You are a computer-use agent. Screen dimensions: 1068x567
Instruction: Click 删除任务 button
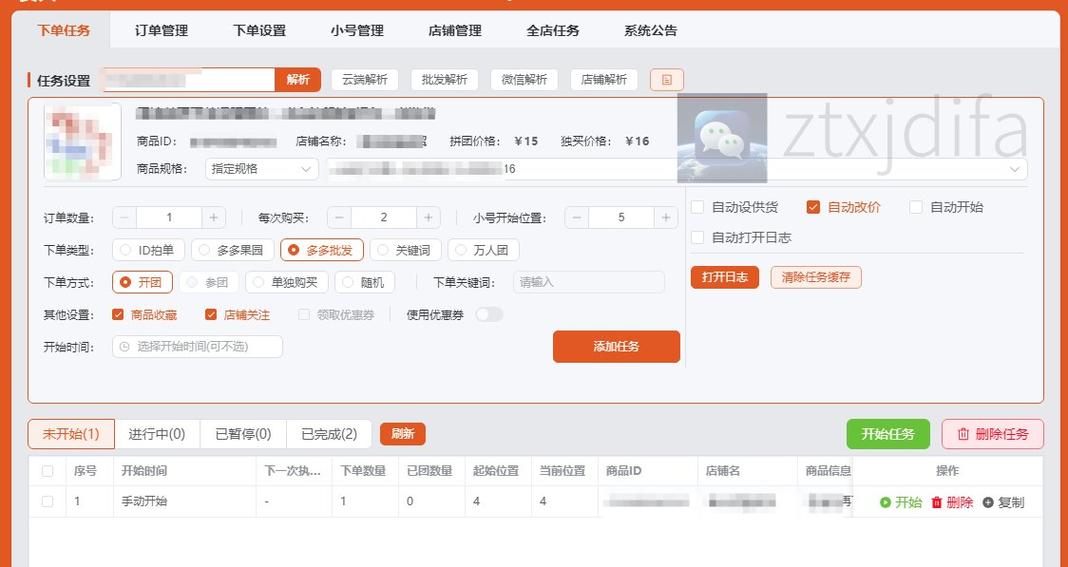(992, 434)
